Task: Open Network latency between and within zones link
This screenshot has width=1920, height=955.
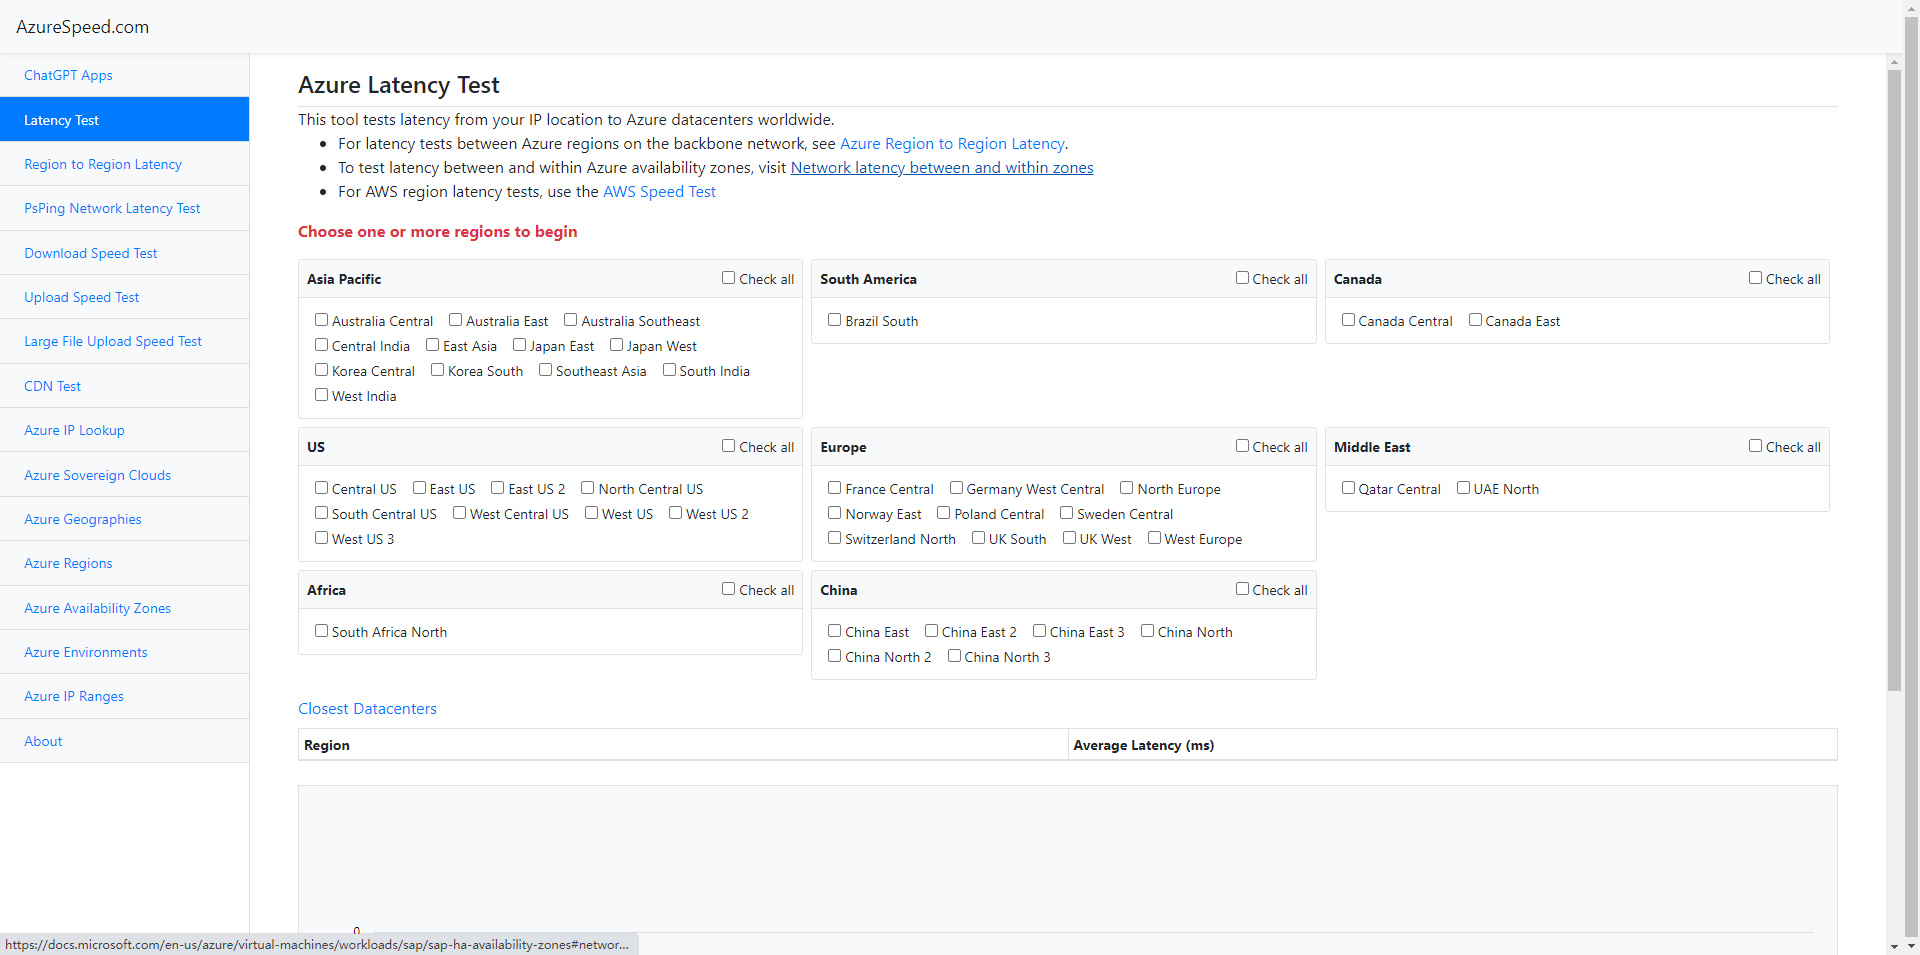Action: 941,168
